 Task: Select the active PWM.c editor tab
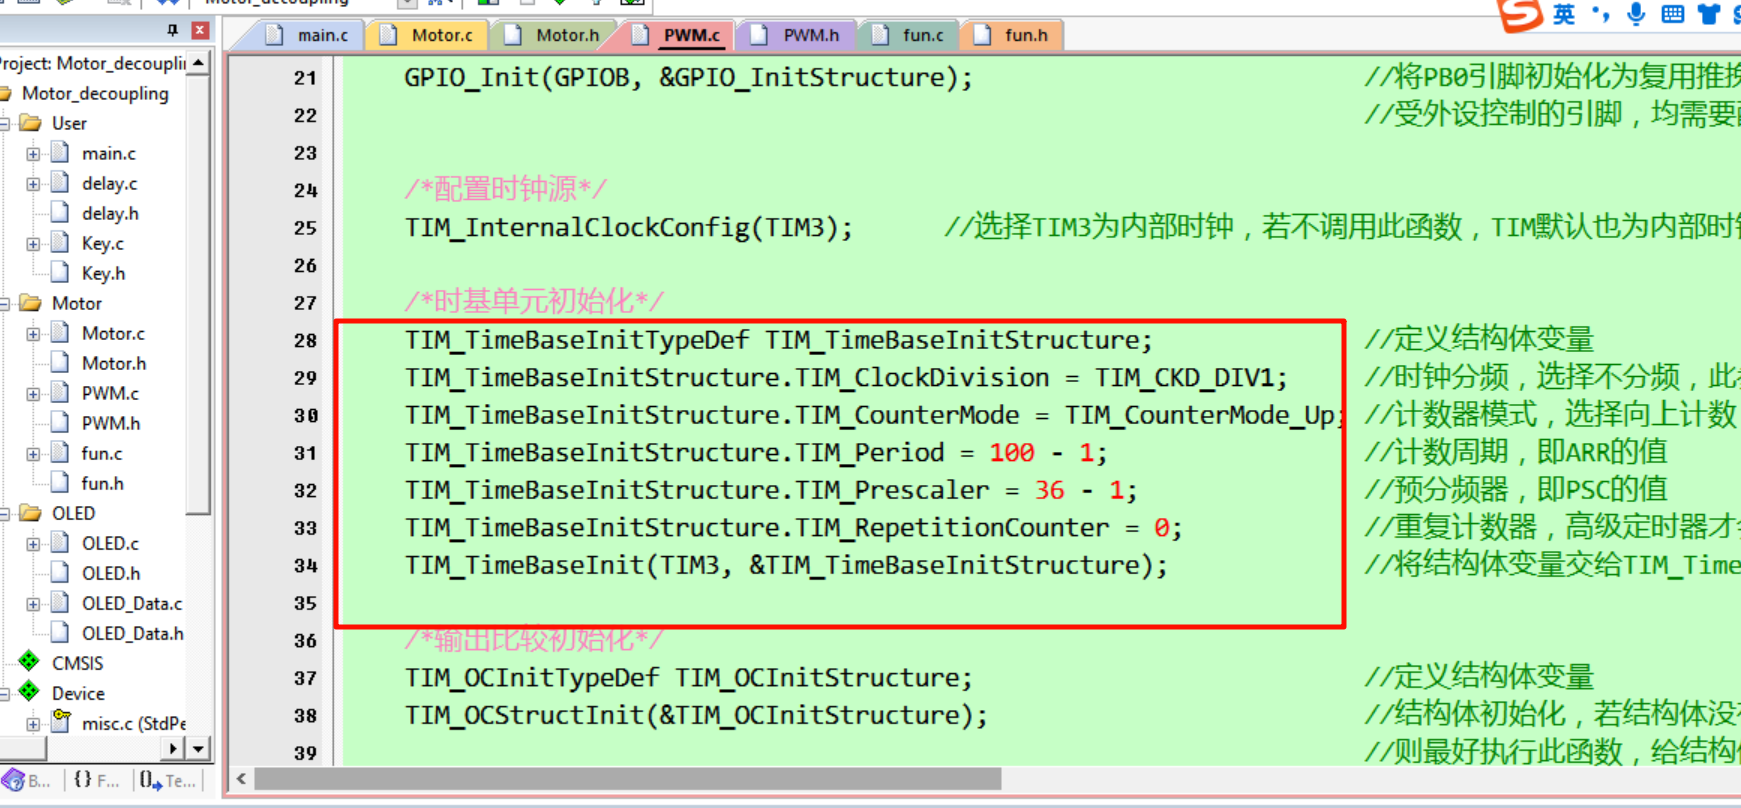coord(678,35)
